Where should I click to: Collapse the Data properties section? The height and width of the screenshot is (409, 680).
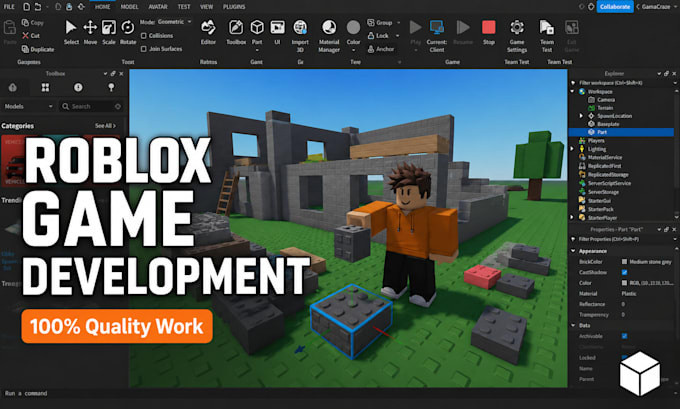click(573, 325)
